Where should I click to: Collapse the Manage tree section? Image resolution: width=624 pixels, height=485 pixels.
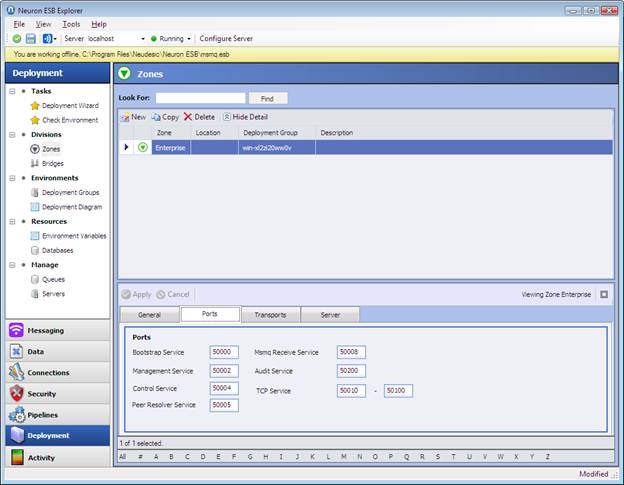point(12,265)
